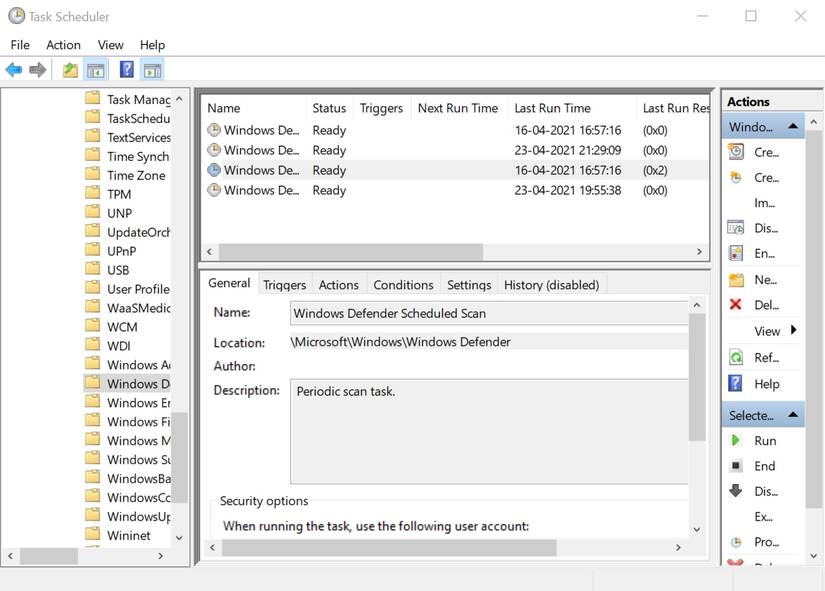Click the End stop icon
Image resolution: width=825 pixels, height=591 pixels.
[736, 465]
